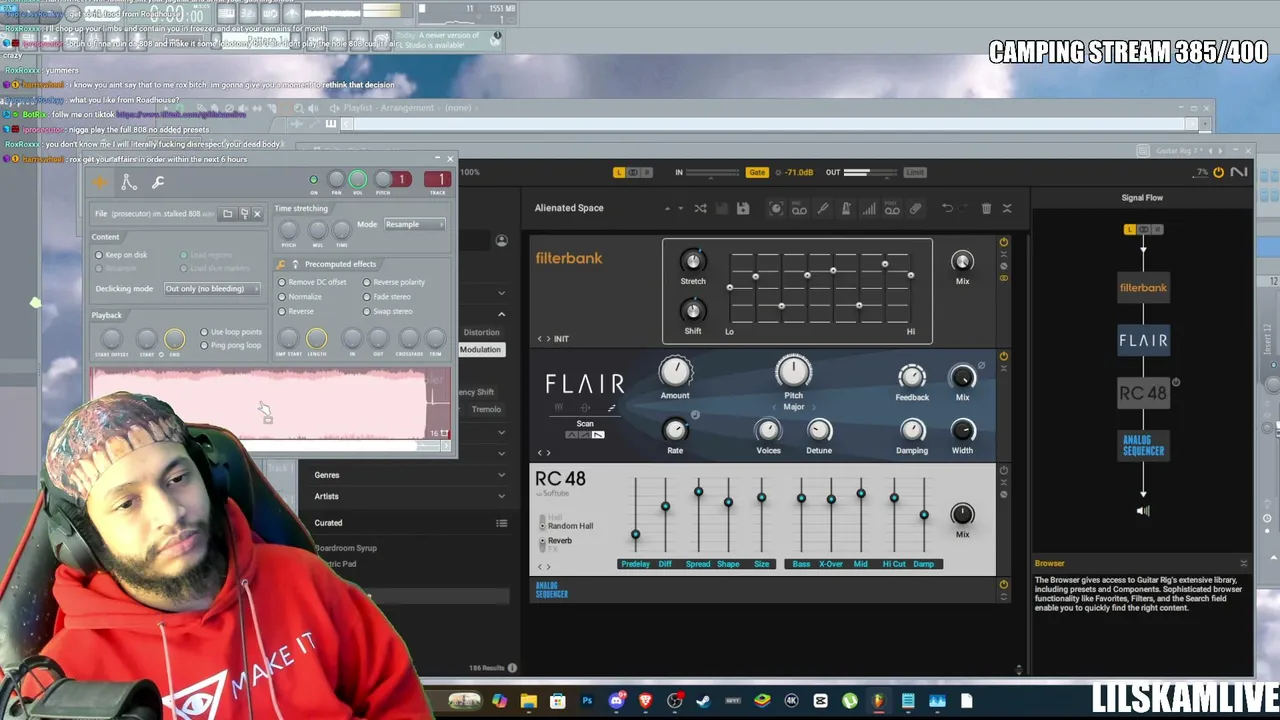
Task: Collapse the expanded effects category chevron
Action: (x=501, y=314)
